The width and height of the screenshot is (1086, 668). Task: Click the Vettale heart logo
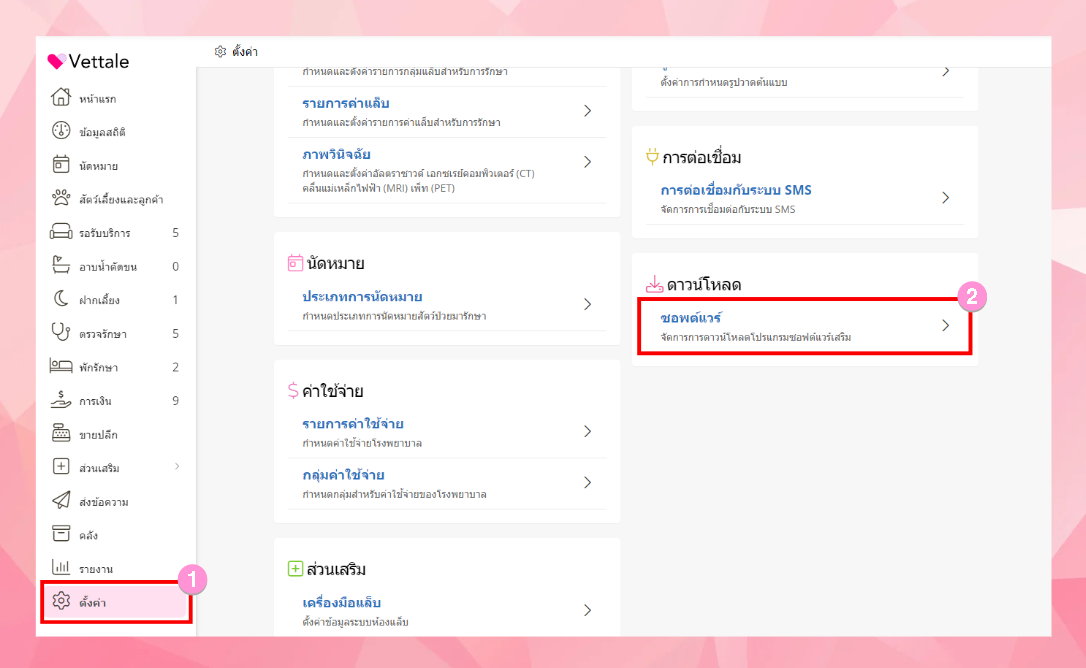pos(56,62)
